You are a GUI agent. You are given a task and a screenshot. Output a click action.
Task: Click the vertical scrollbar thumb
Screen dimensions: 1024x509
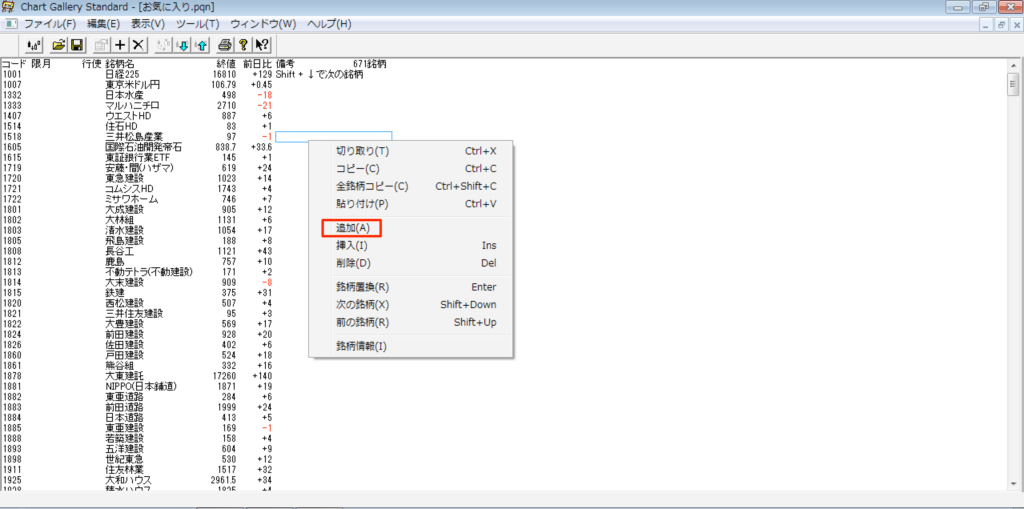pos(1014,84)
